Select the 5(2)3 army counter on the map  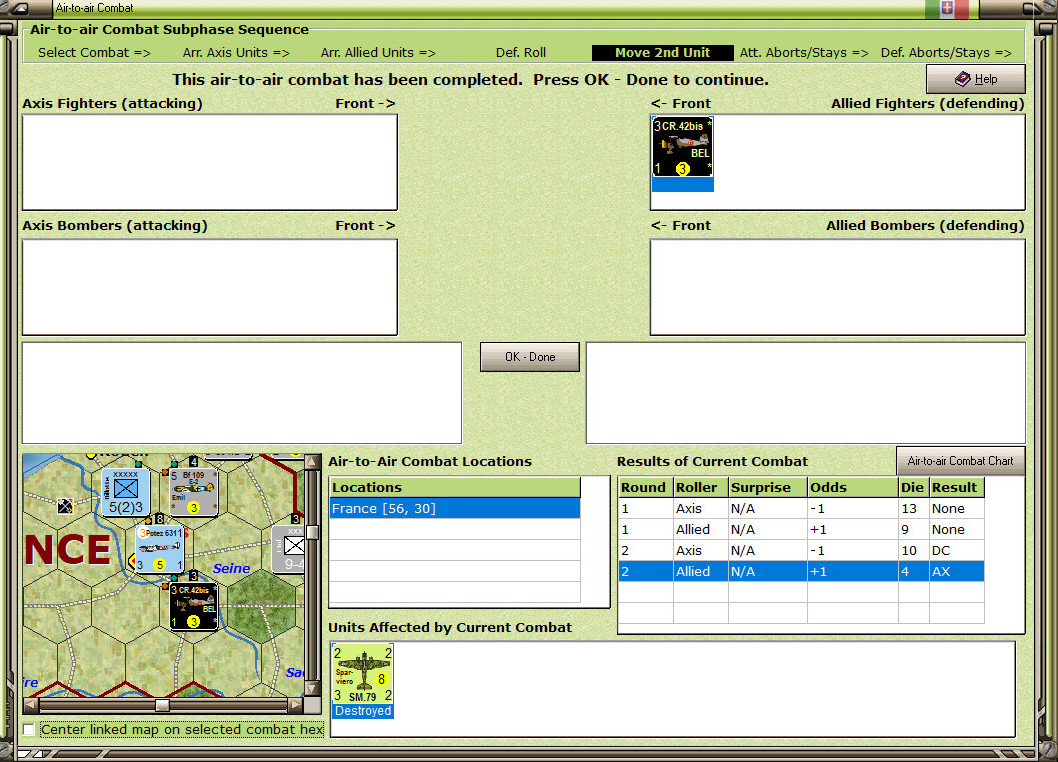[126, 492]
